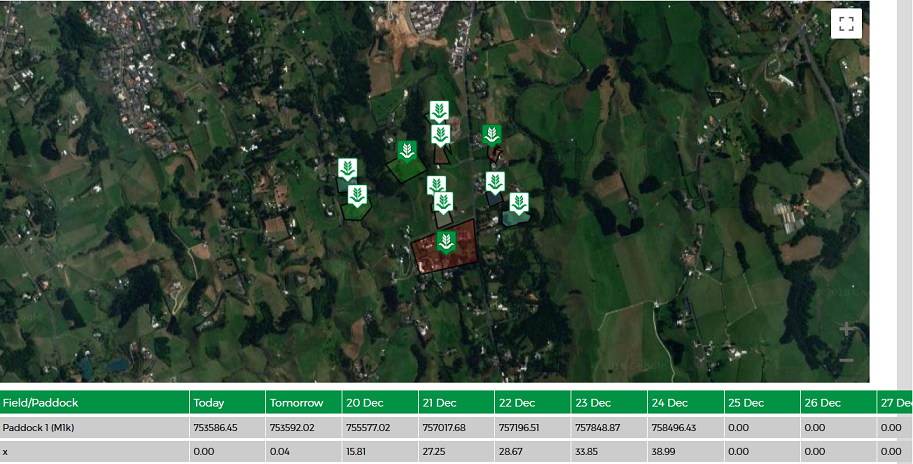Click Paddock 1 (M1k) value under 26 Dec
913x464 pixels.
pos(815,428)
